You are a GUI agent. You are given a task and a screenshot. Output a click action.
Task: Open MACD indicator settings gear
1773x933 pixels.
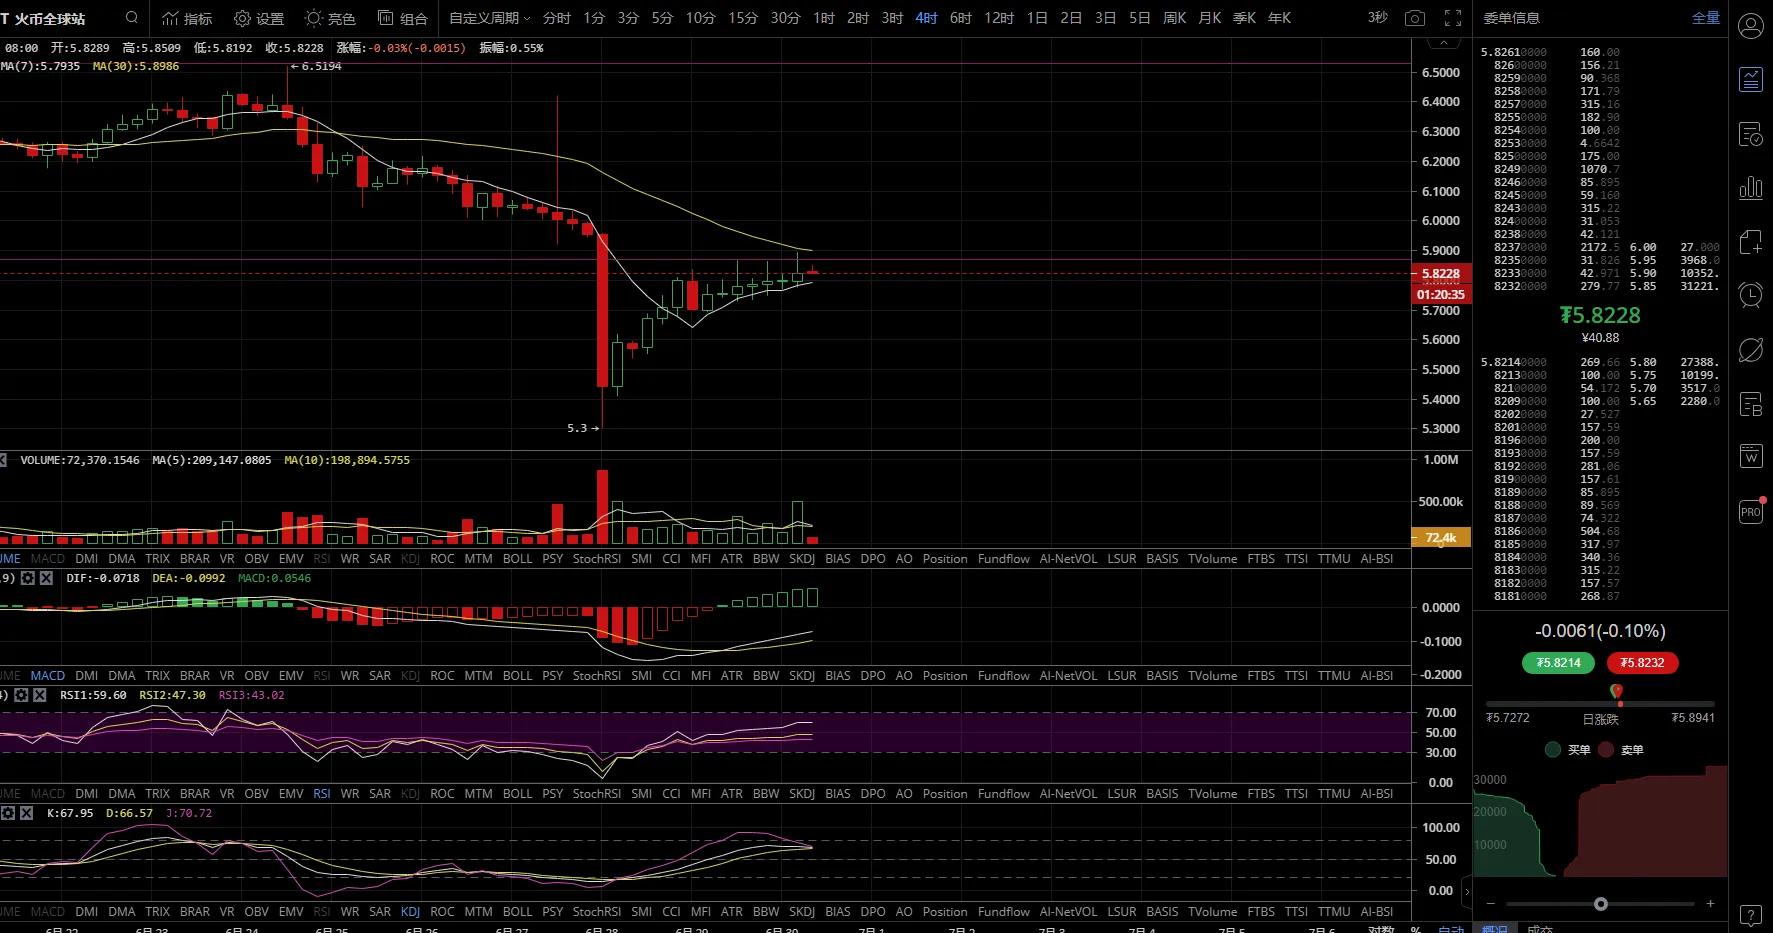[28, 578]
